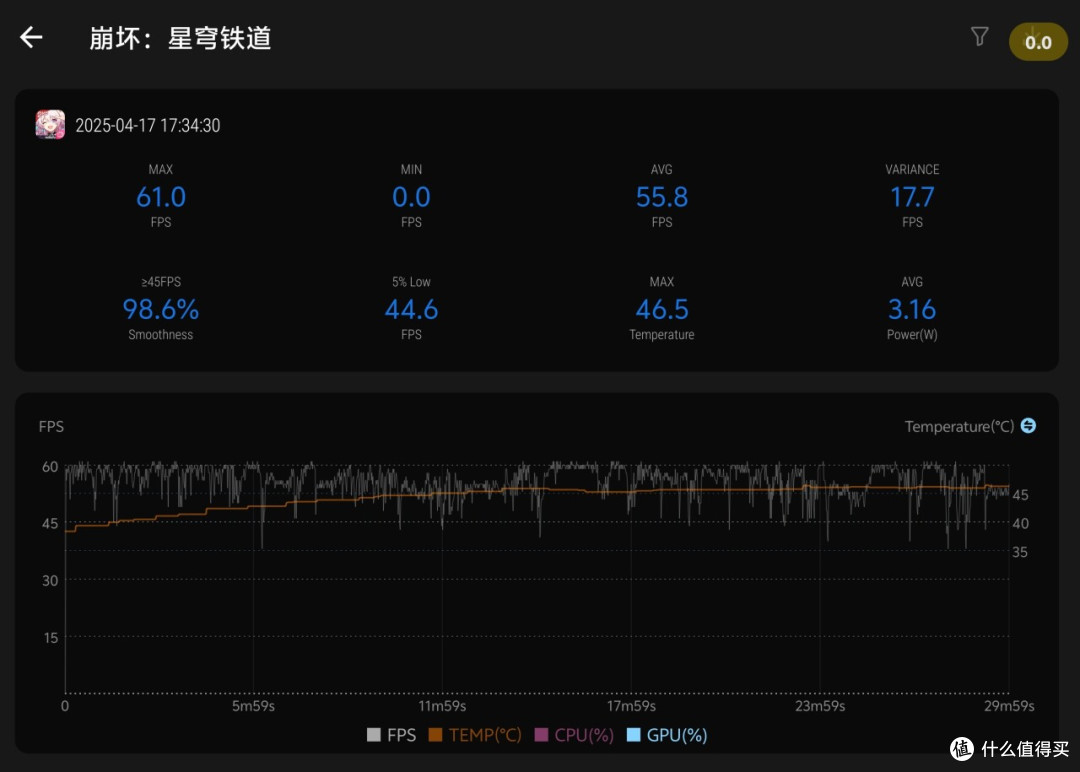Select the page title 崩坏：星穹铁道
The width and height of the screenshot is (1080, 772).
click(x=180, y=38)
